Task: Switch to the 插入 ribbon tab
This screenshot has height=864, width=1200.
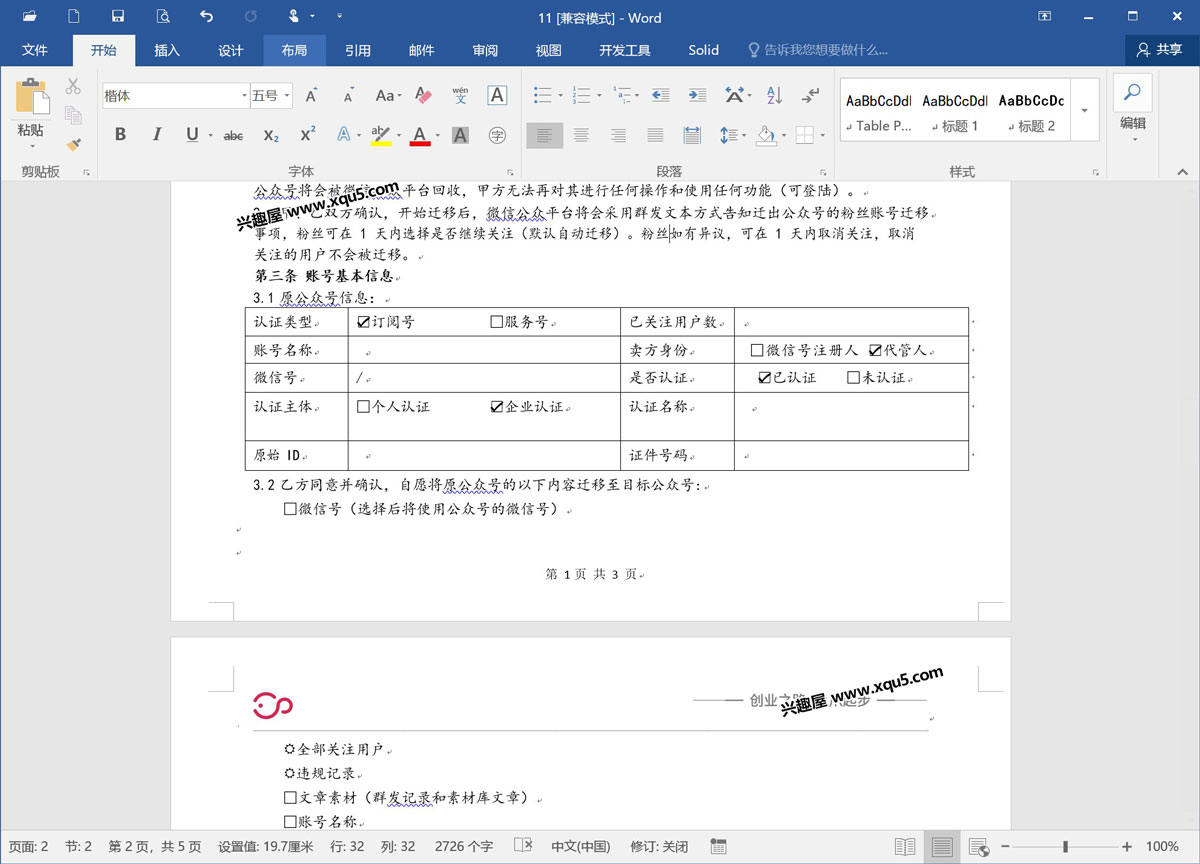Action: (167, 50)
